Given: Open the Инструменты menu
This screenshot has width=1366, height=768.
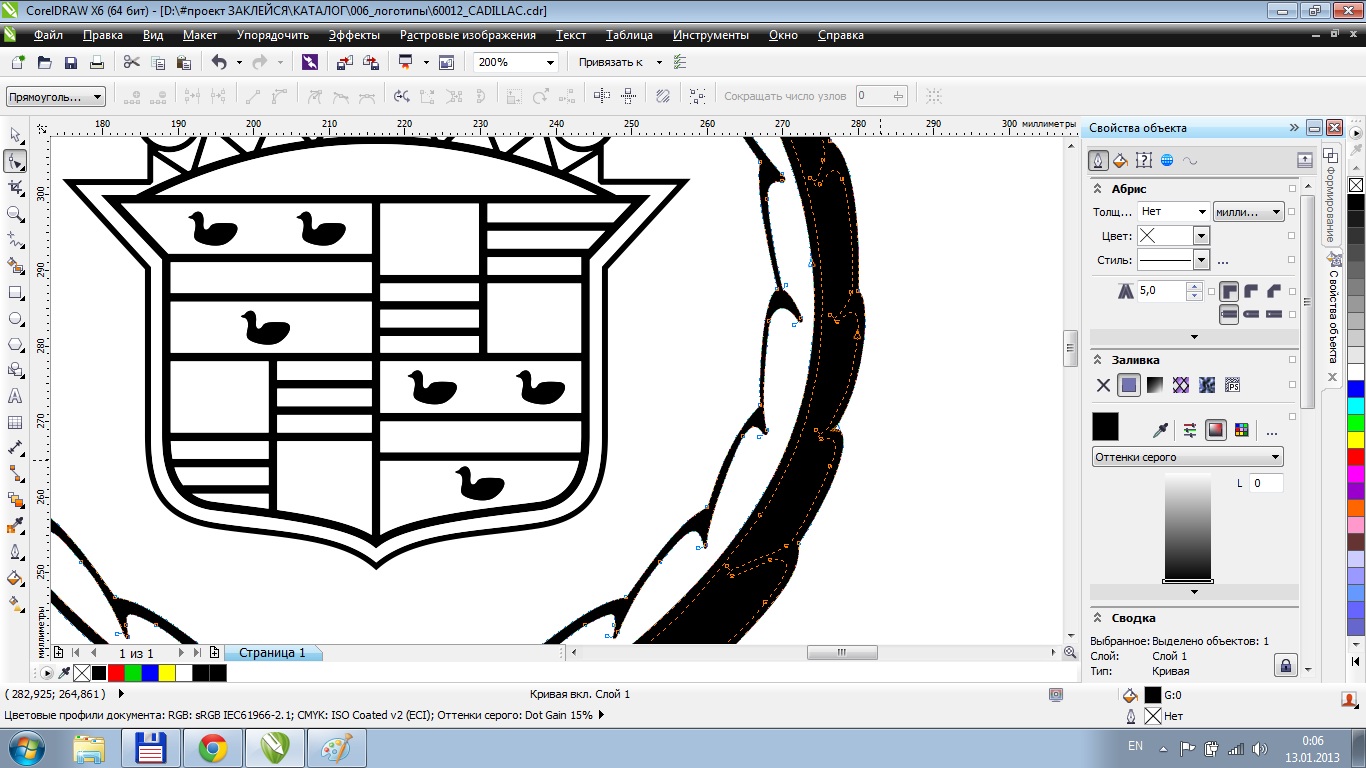Looking at the screenshot, I should coord(711,35).
